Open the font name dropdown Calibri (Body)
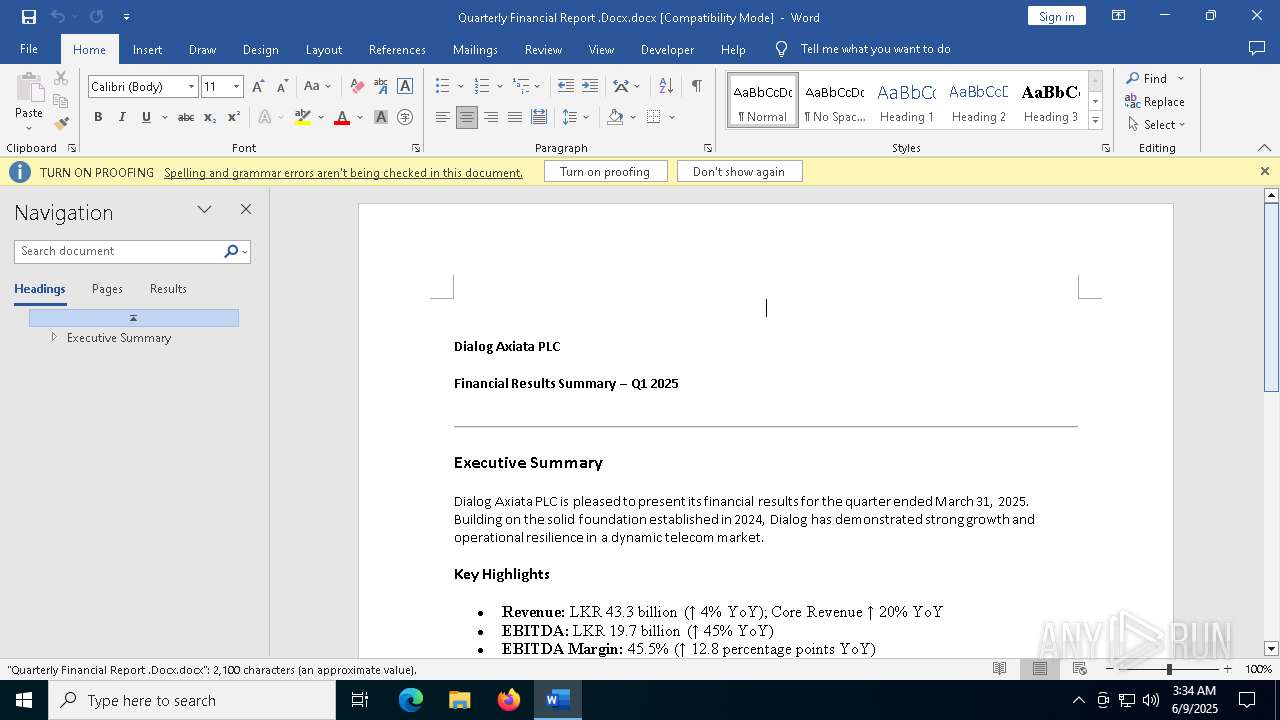This screenshot has height=720, width=1280. (x=191, y=87)
